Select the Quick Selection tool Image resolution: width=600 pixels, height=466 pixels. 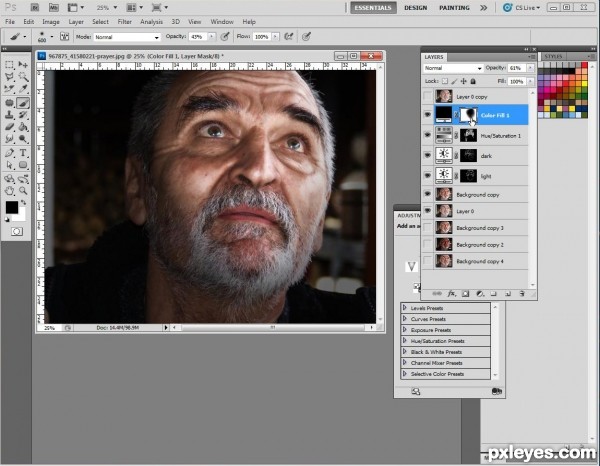[x=23, y=77]
